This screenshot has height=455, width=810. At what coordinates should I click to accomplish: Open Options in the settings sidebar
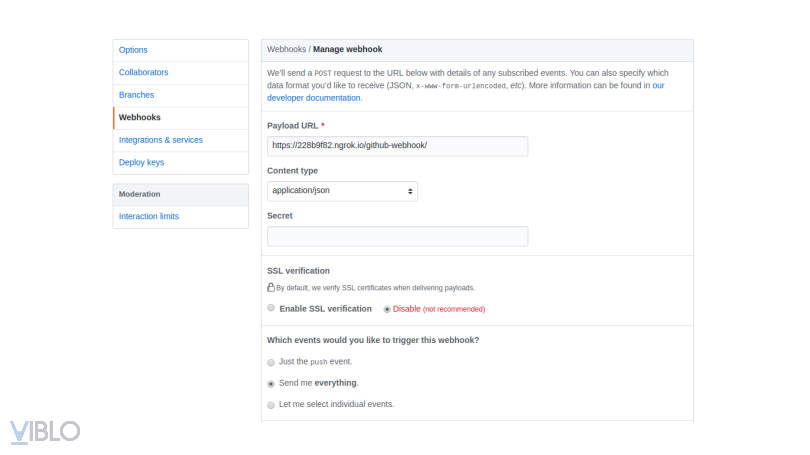point(133,50)
